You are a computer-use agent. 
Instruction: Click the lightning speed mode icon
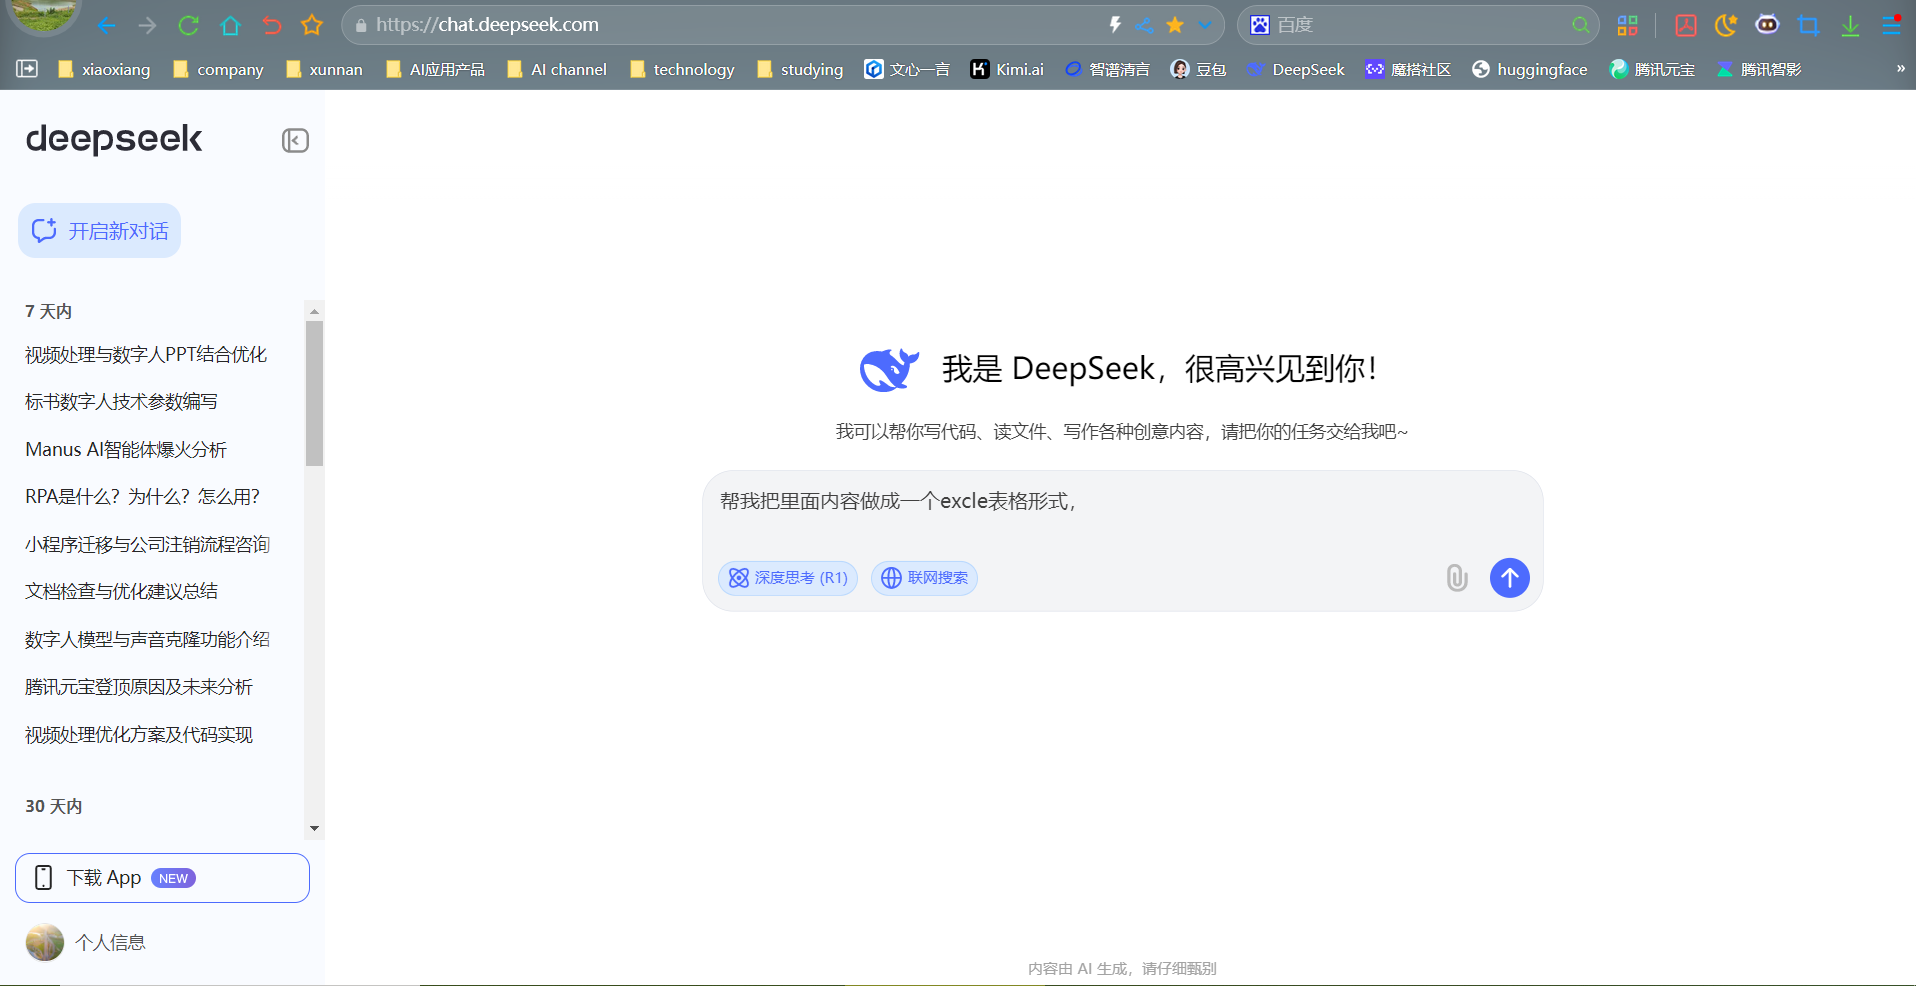click(x=1115, y=25)
